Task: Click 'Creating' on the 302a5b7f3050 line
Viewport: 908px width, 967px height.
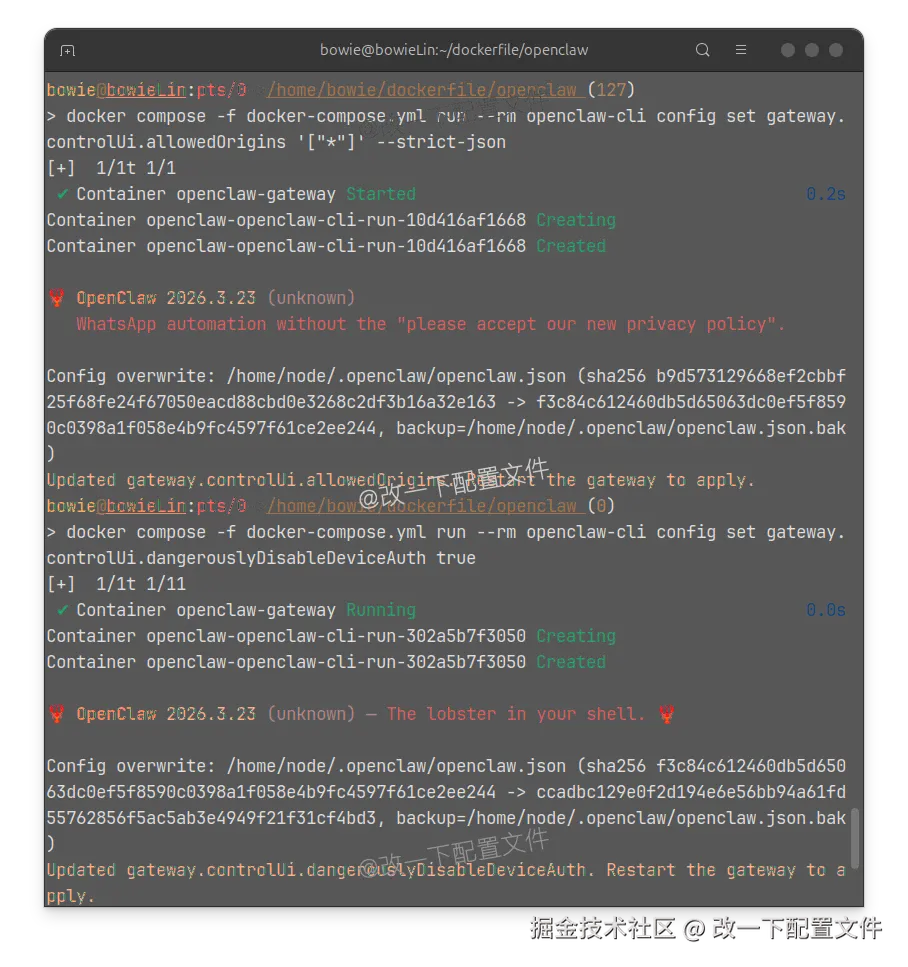Action: point(576,636)
